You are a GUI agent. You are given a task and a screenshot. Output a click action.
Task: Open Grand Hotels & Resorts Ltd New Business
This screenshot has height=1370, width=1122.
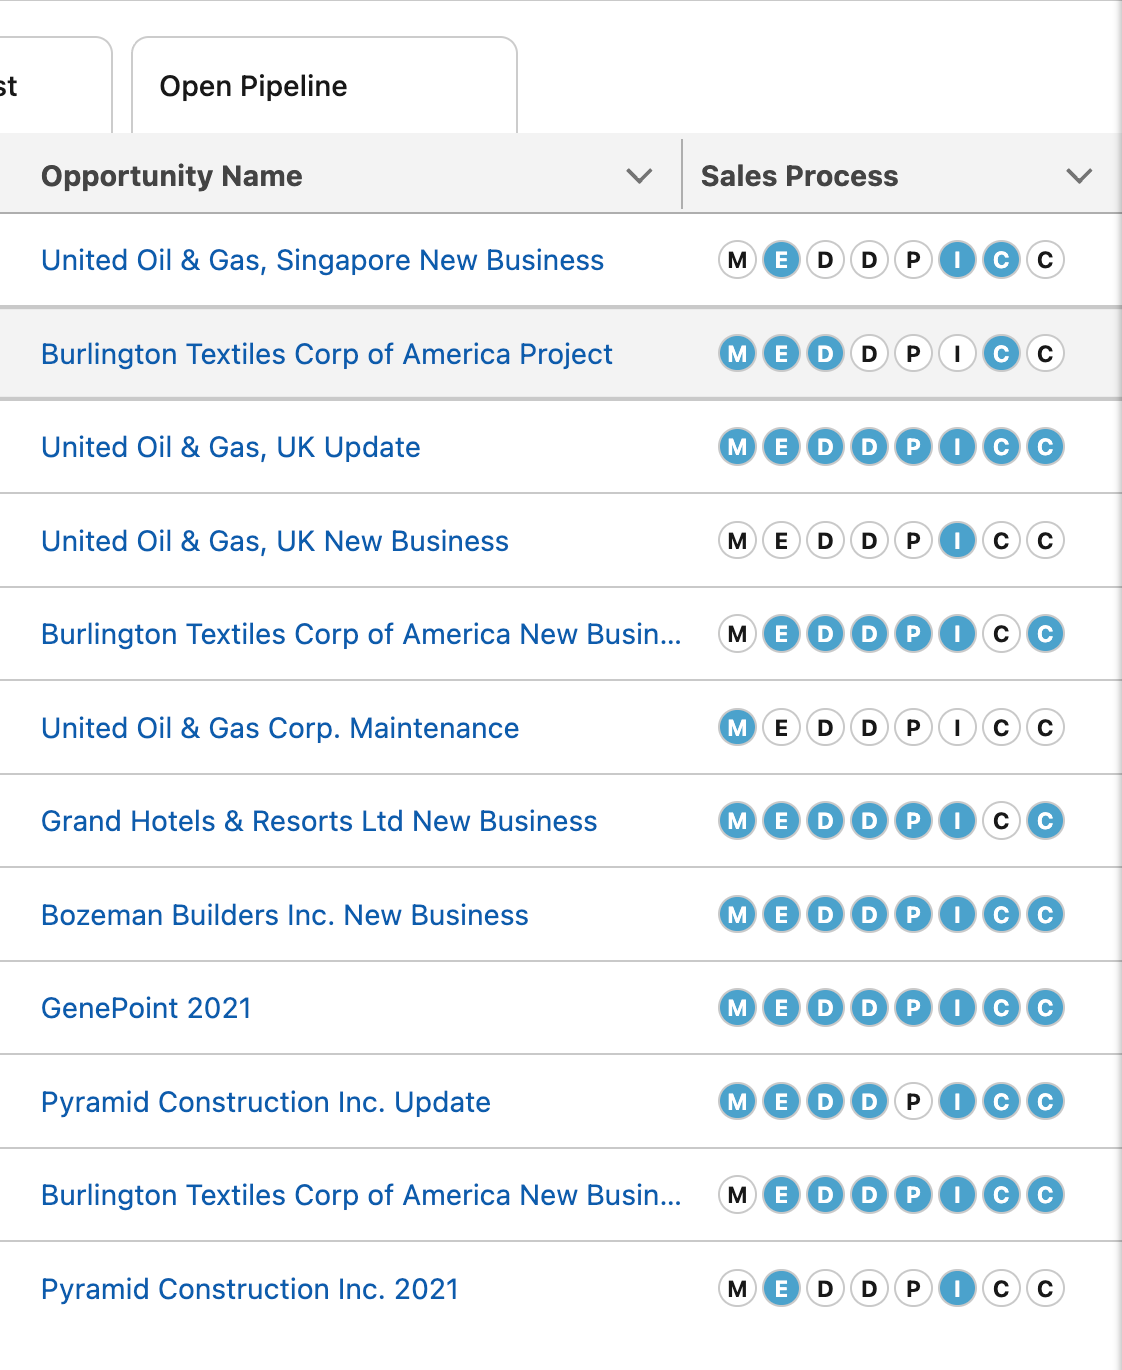(319, 821)
